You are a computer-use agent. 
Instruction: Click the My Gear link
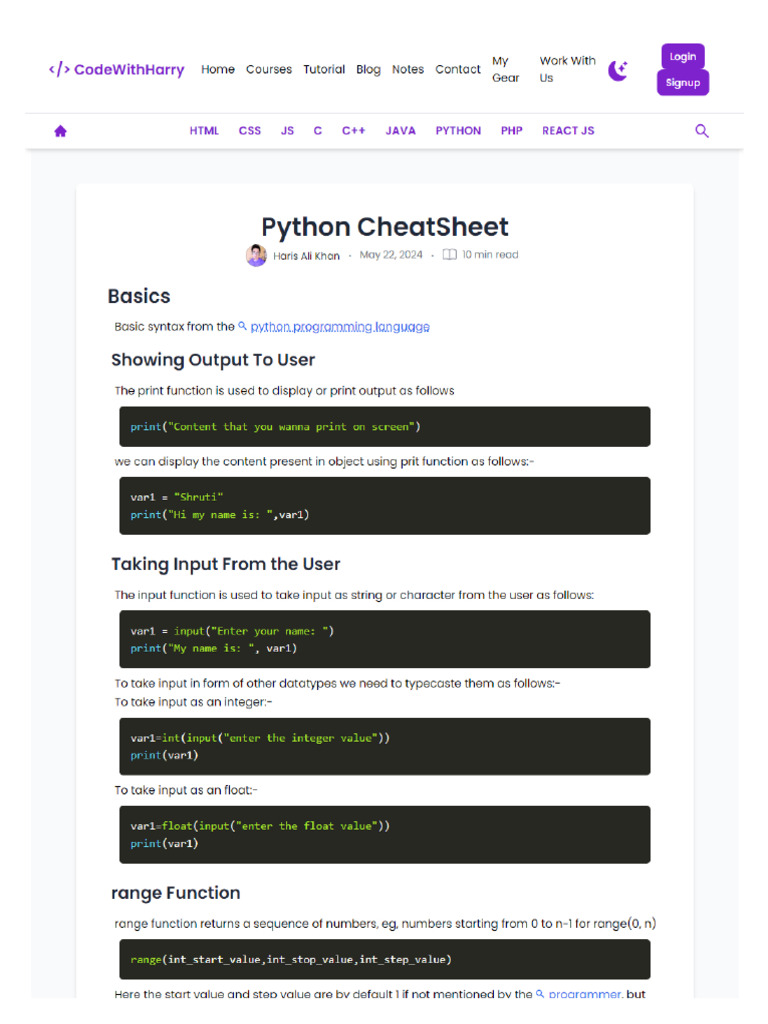click(505, 69)
